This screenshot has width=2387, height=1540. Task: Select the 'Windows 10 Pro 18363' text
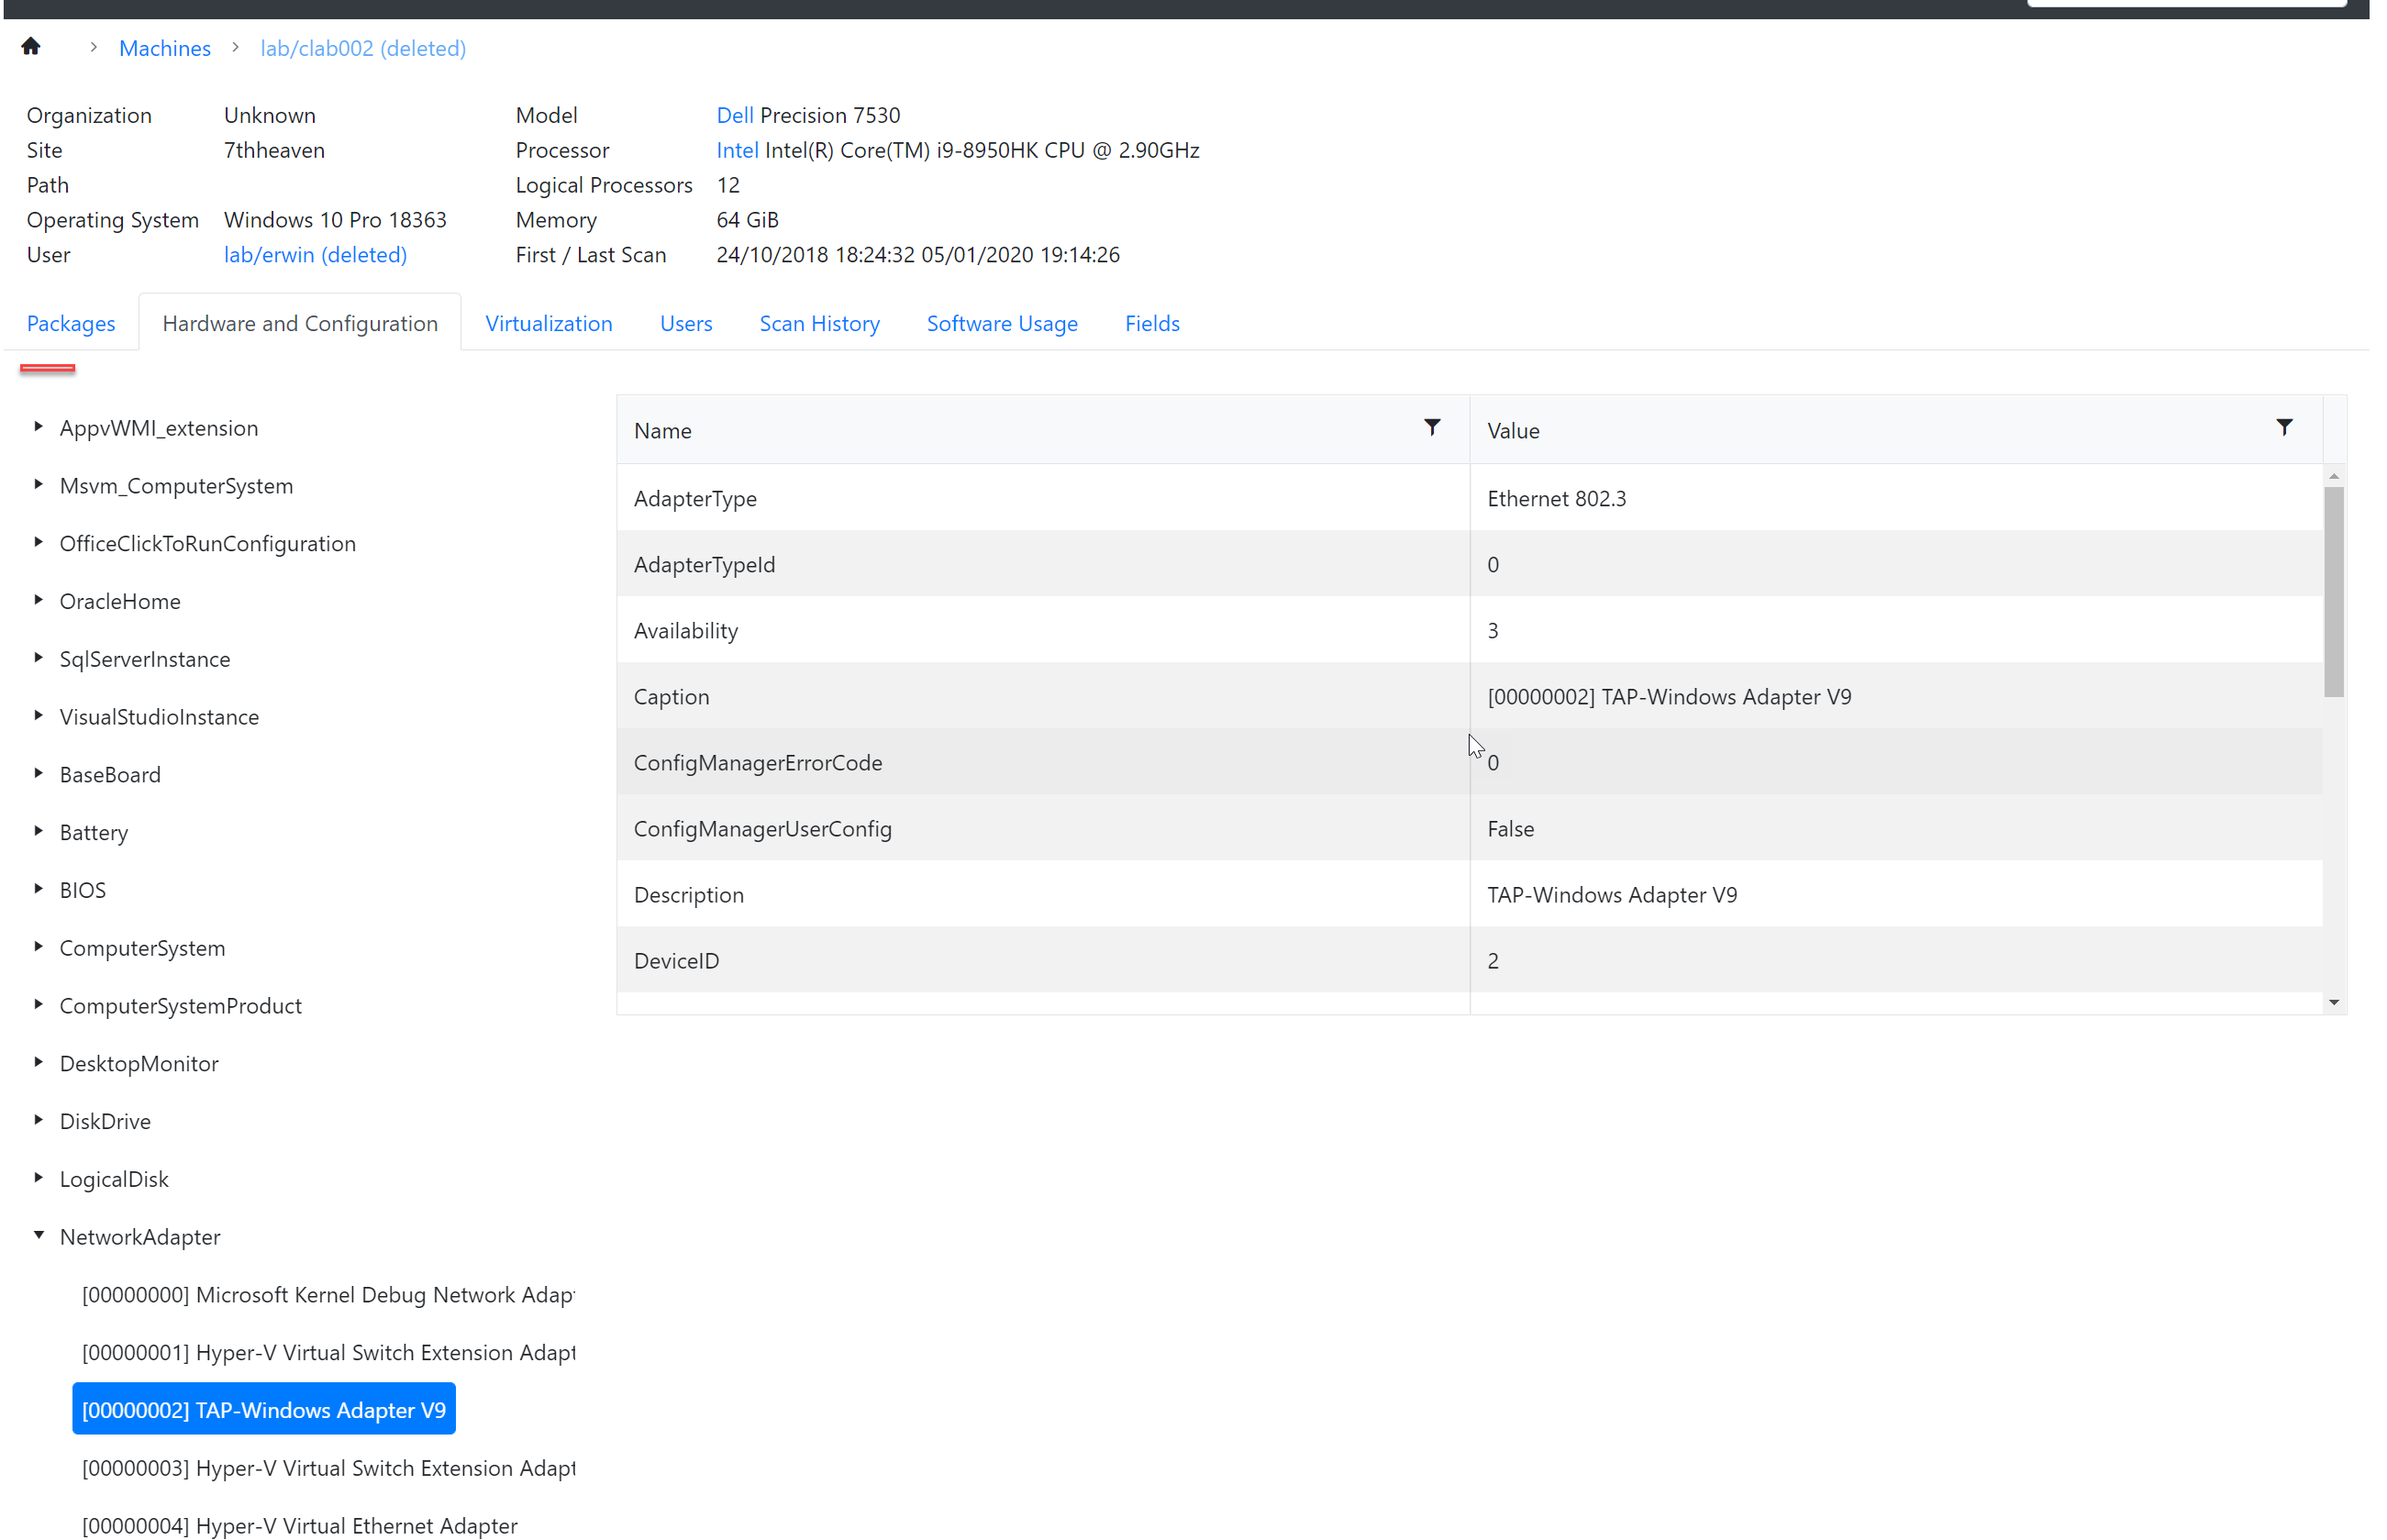coord(335,219)
